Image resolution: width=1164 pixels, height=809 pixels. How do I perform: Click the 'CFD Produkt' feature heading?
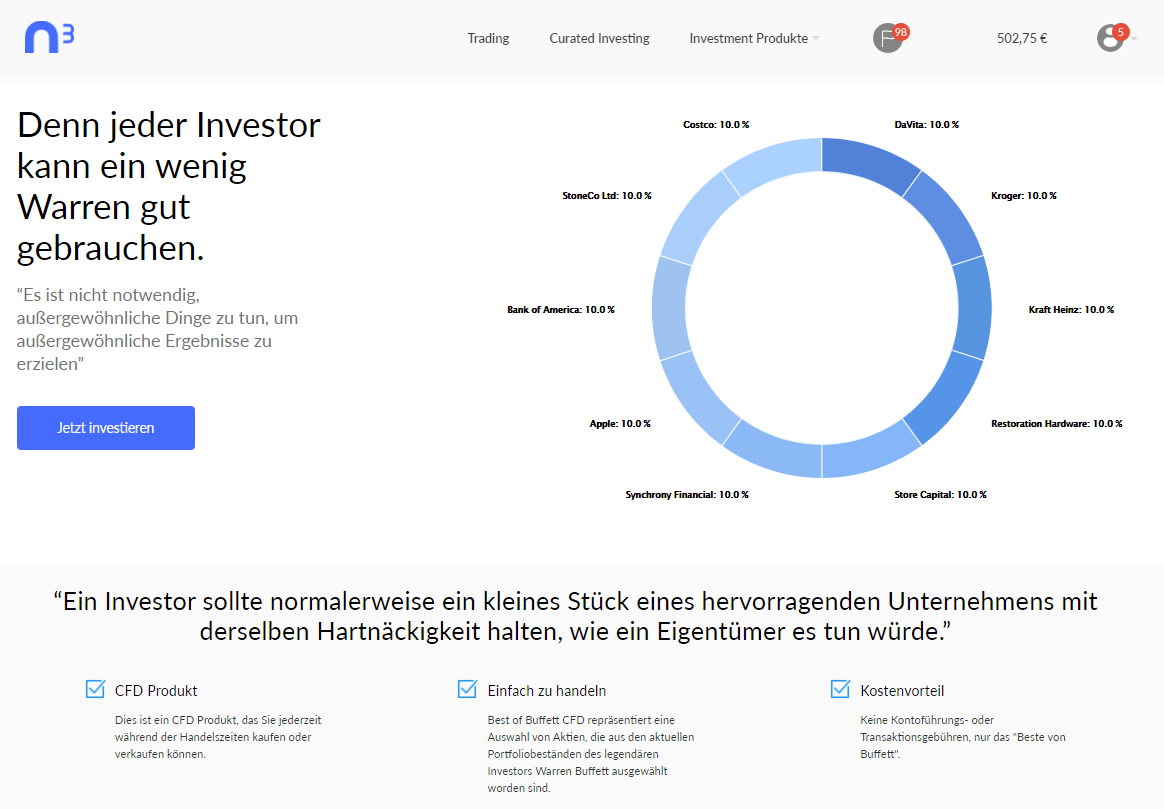tap(156, 690)
